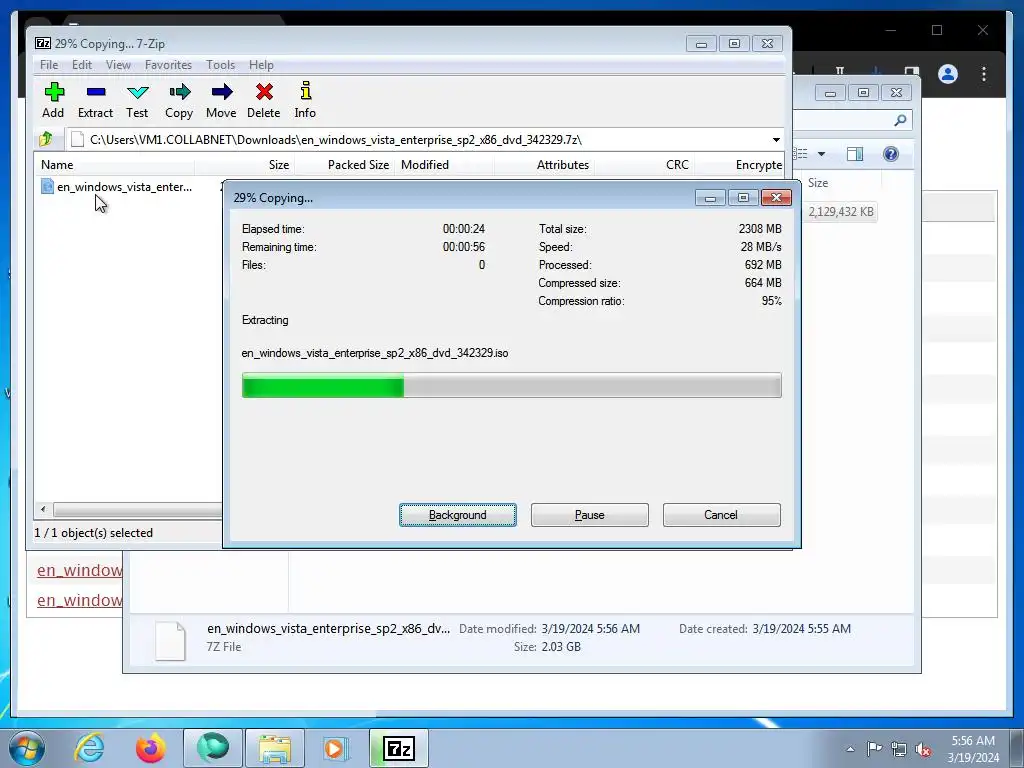Sort by CRC column header

[645, 165]
